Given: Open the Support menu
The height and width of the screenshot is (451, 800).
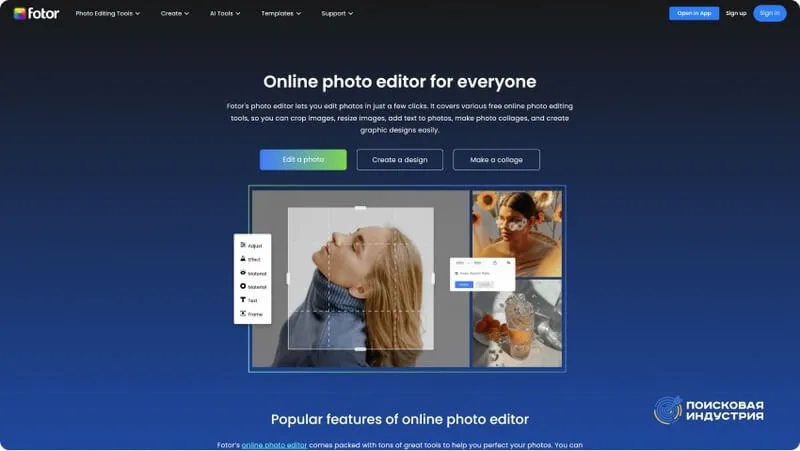Looking at the screenshot, I should (x=337, y=14).
